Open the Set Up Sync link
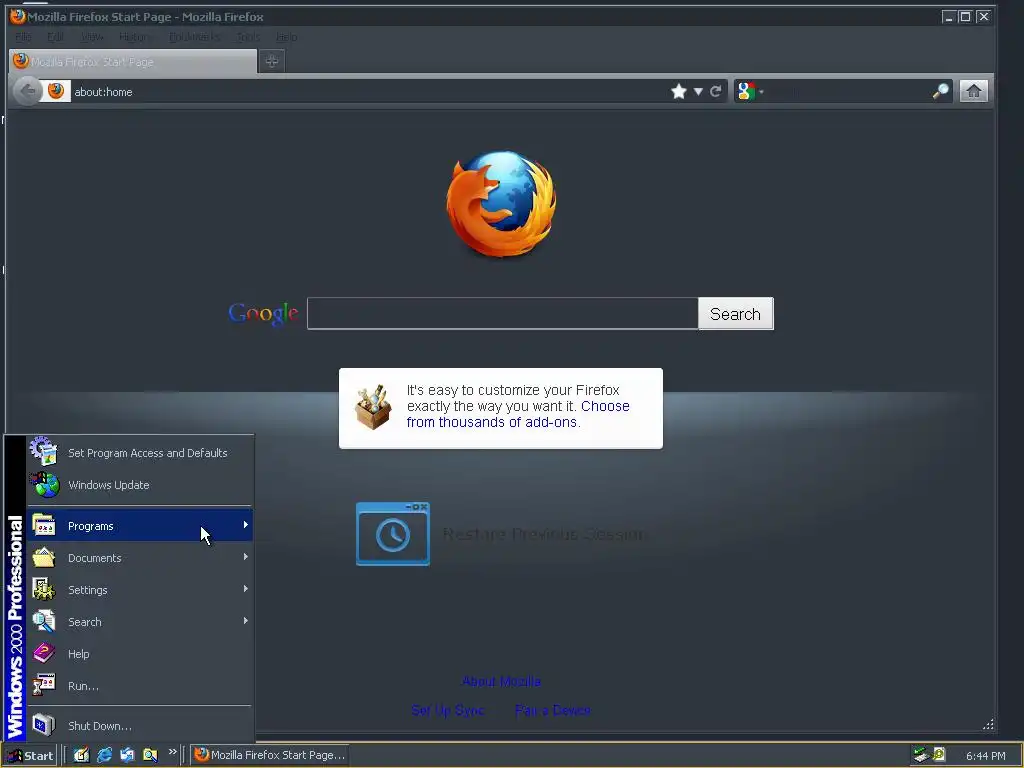Image resolution: width=1024 pixels, height=768 pixels. click(x=448, y=710)
